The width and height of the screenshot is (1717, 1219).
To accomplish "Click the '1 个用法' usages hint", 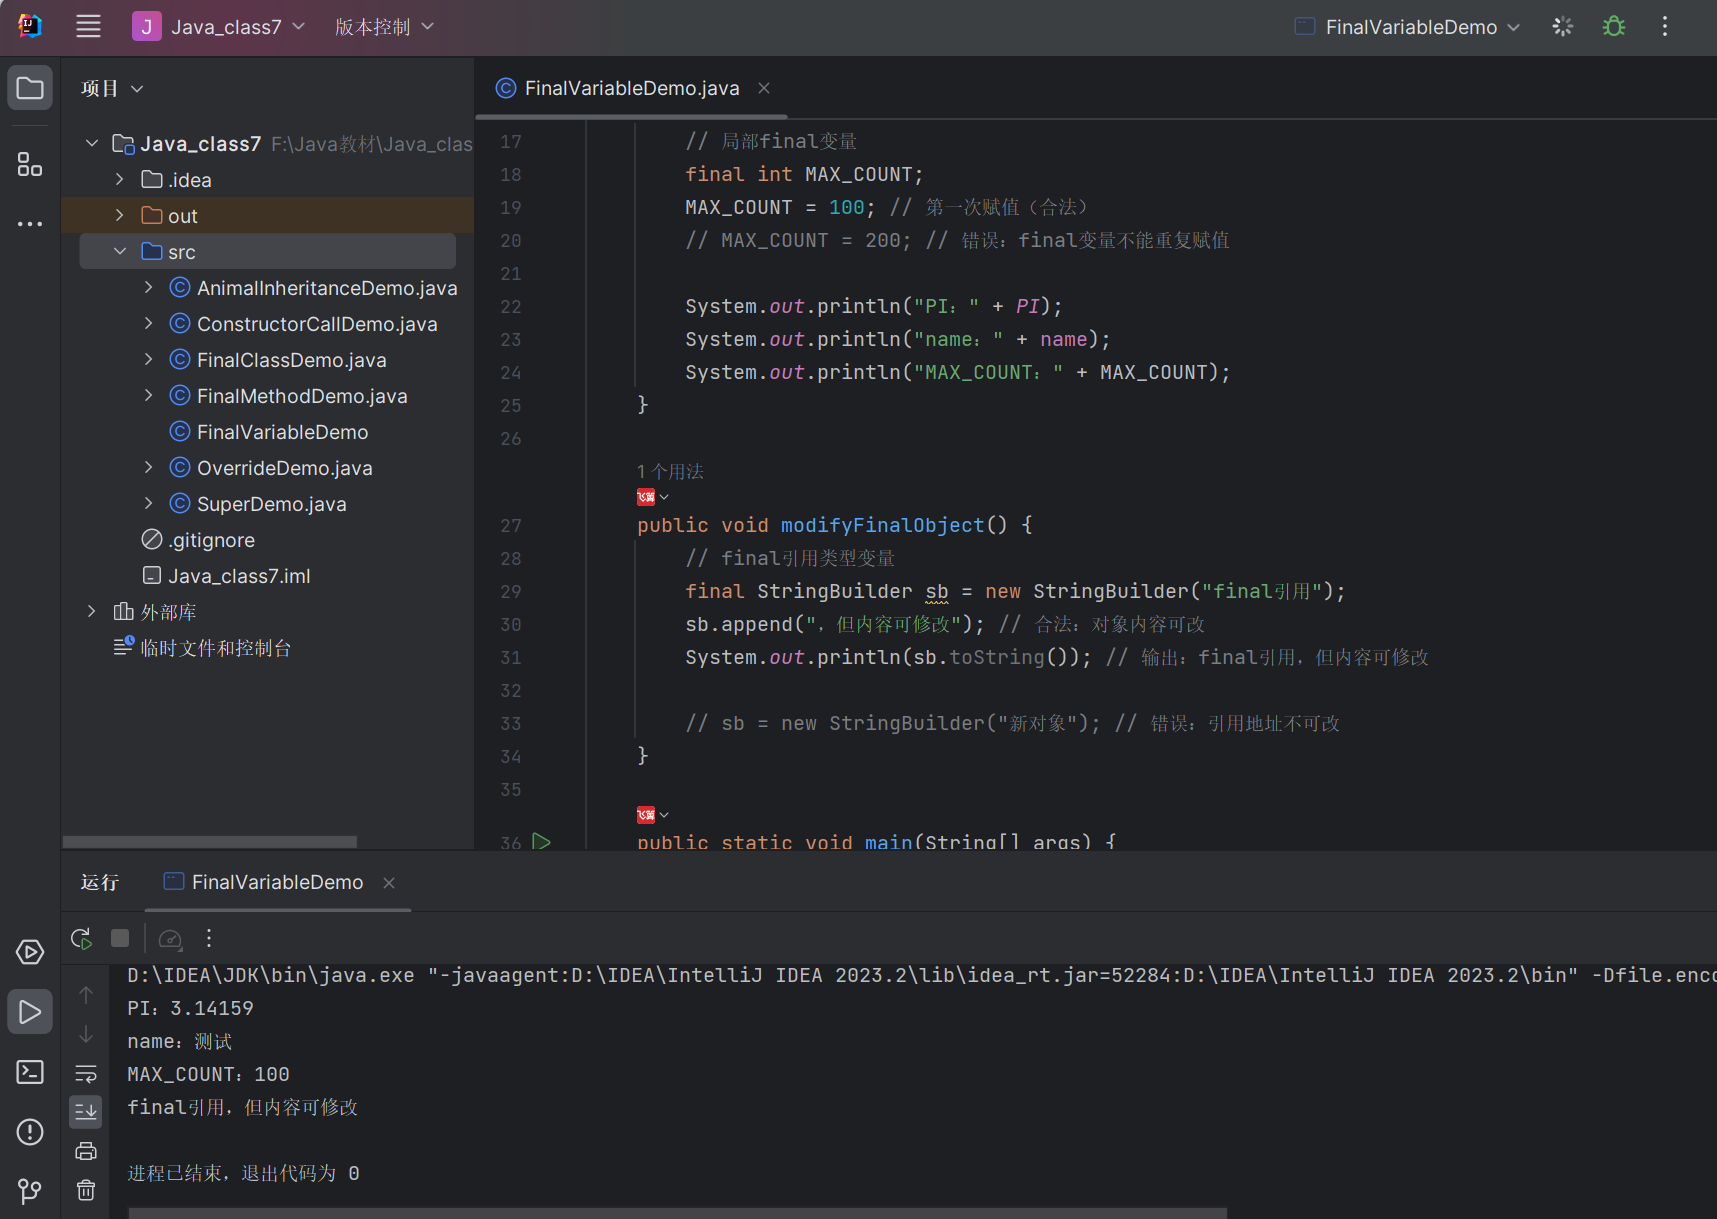I will point(670,471).
